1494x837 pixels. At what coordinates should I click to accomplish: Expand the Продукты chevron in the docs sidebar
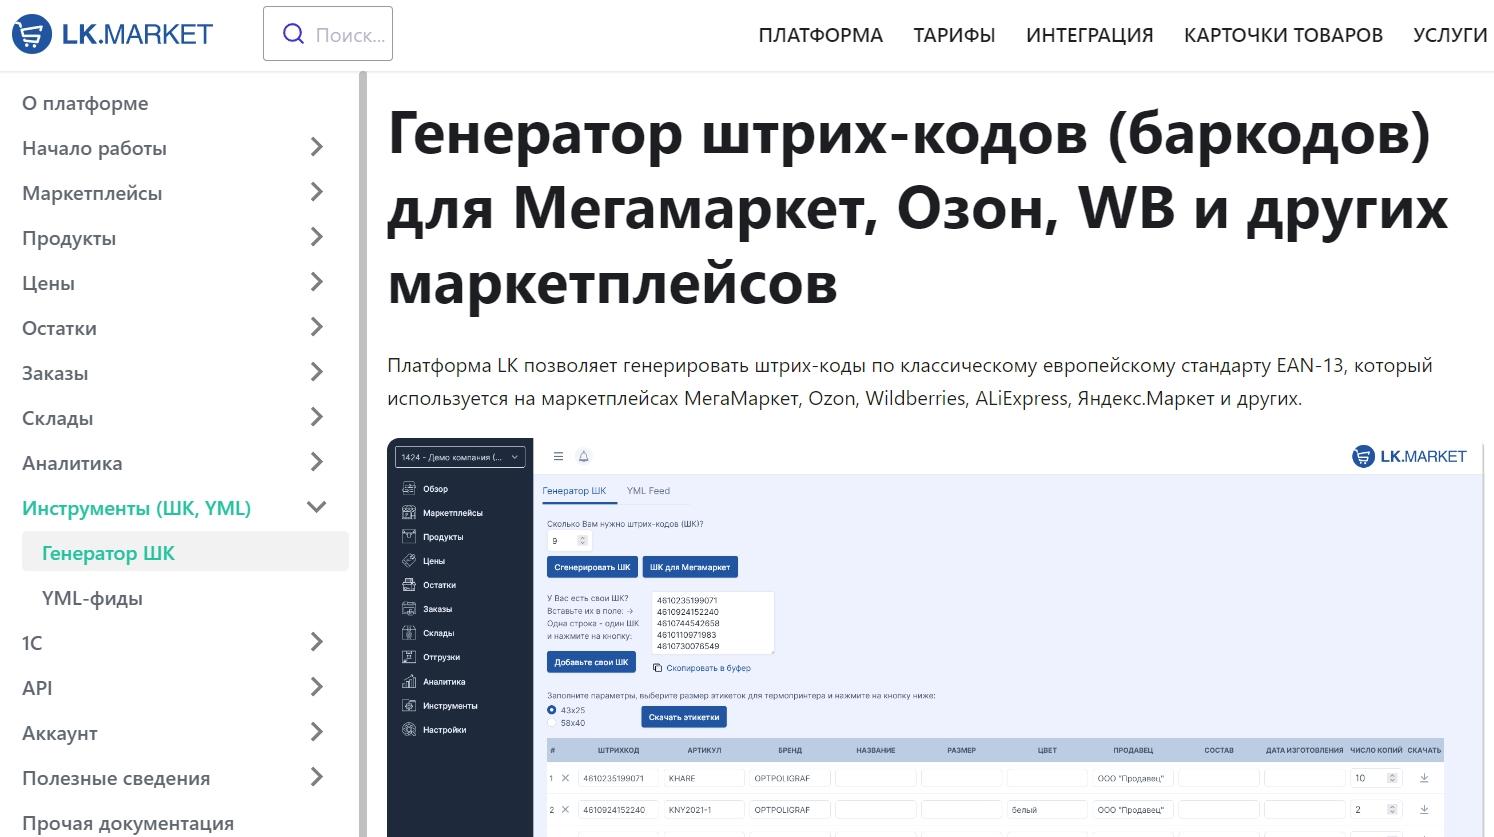(x=316, y=237)
